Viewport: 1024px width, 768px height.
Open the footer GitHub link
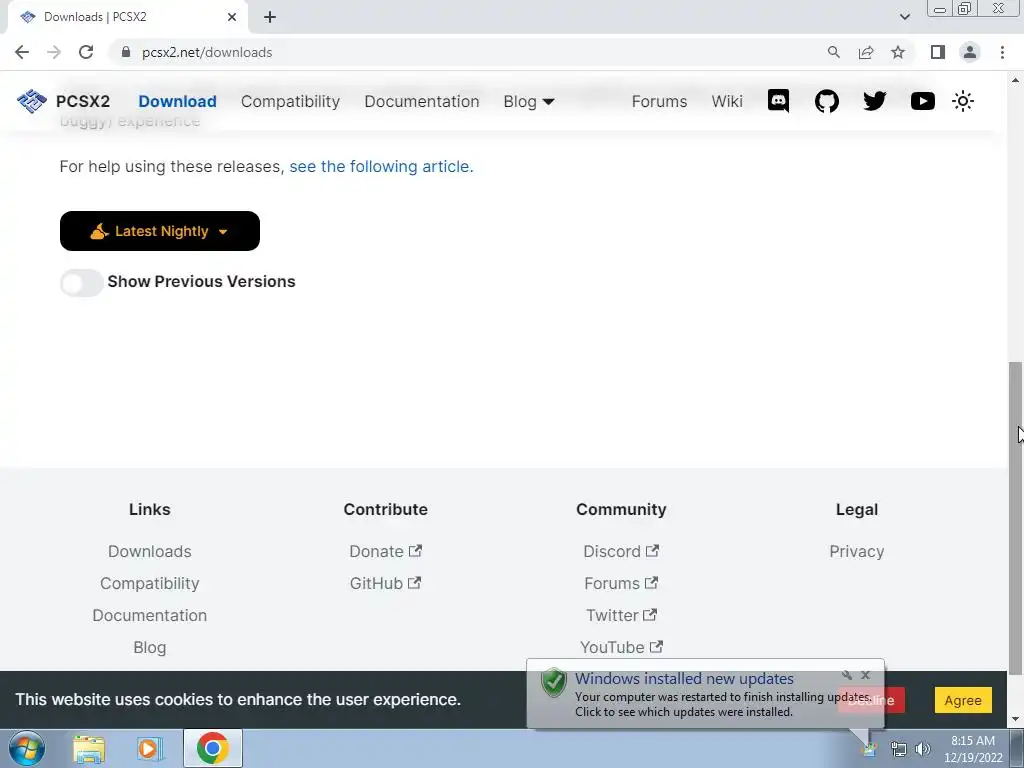click(385, 583)
